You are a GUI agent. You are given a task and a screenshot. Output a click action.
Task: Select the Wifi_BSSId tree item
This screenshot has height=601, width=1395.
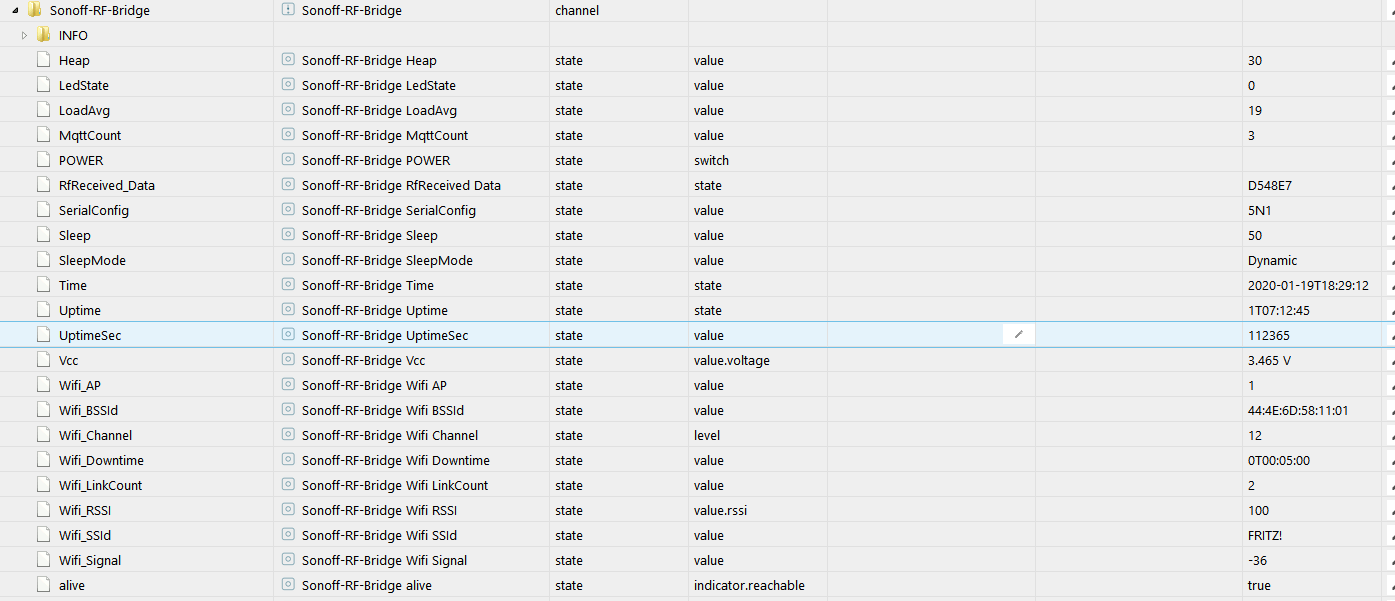(89, 410)
